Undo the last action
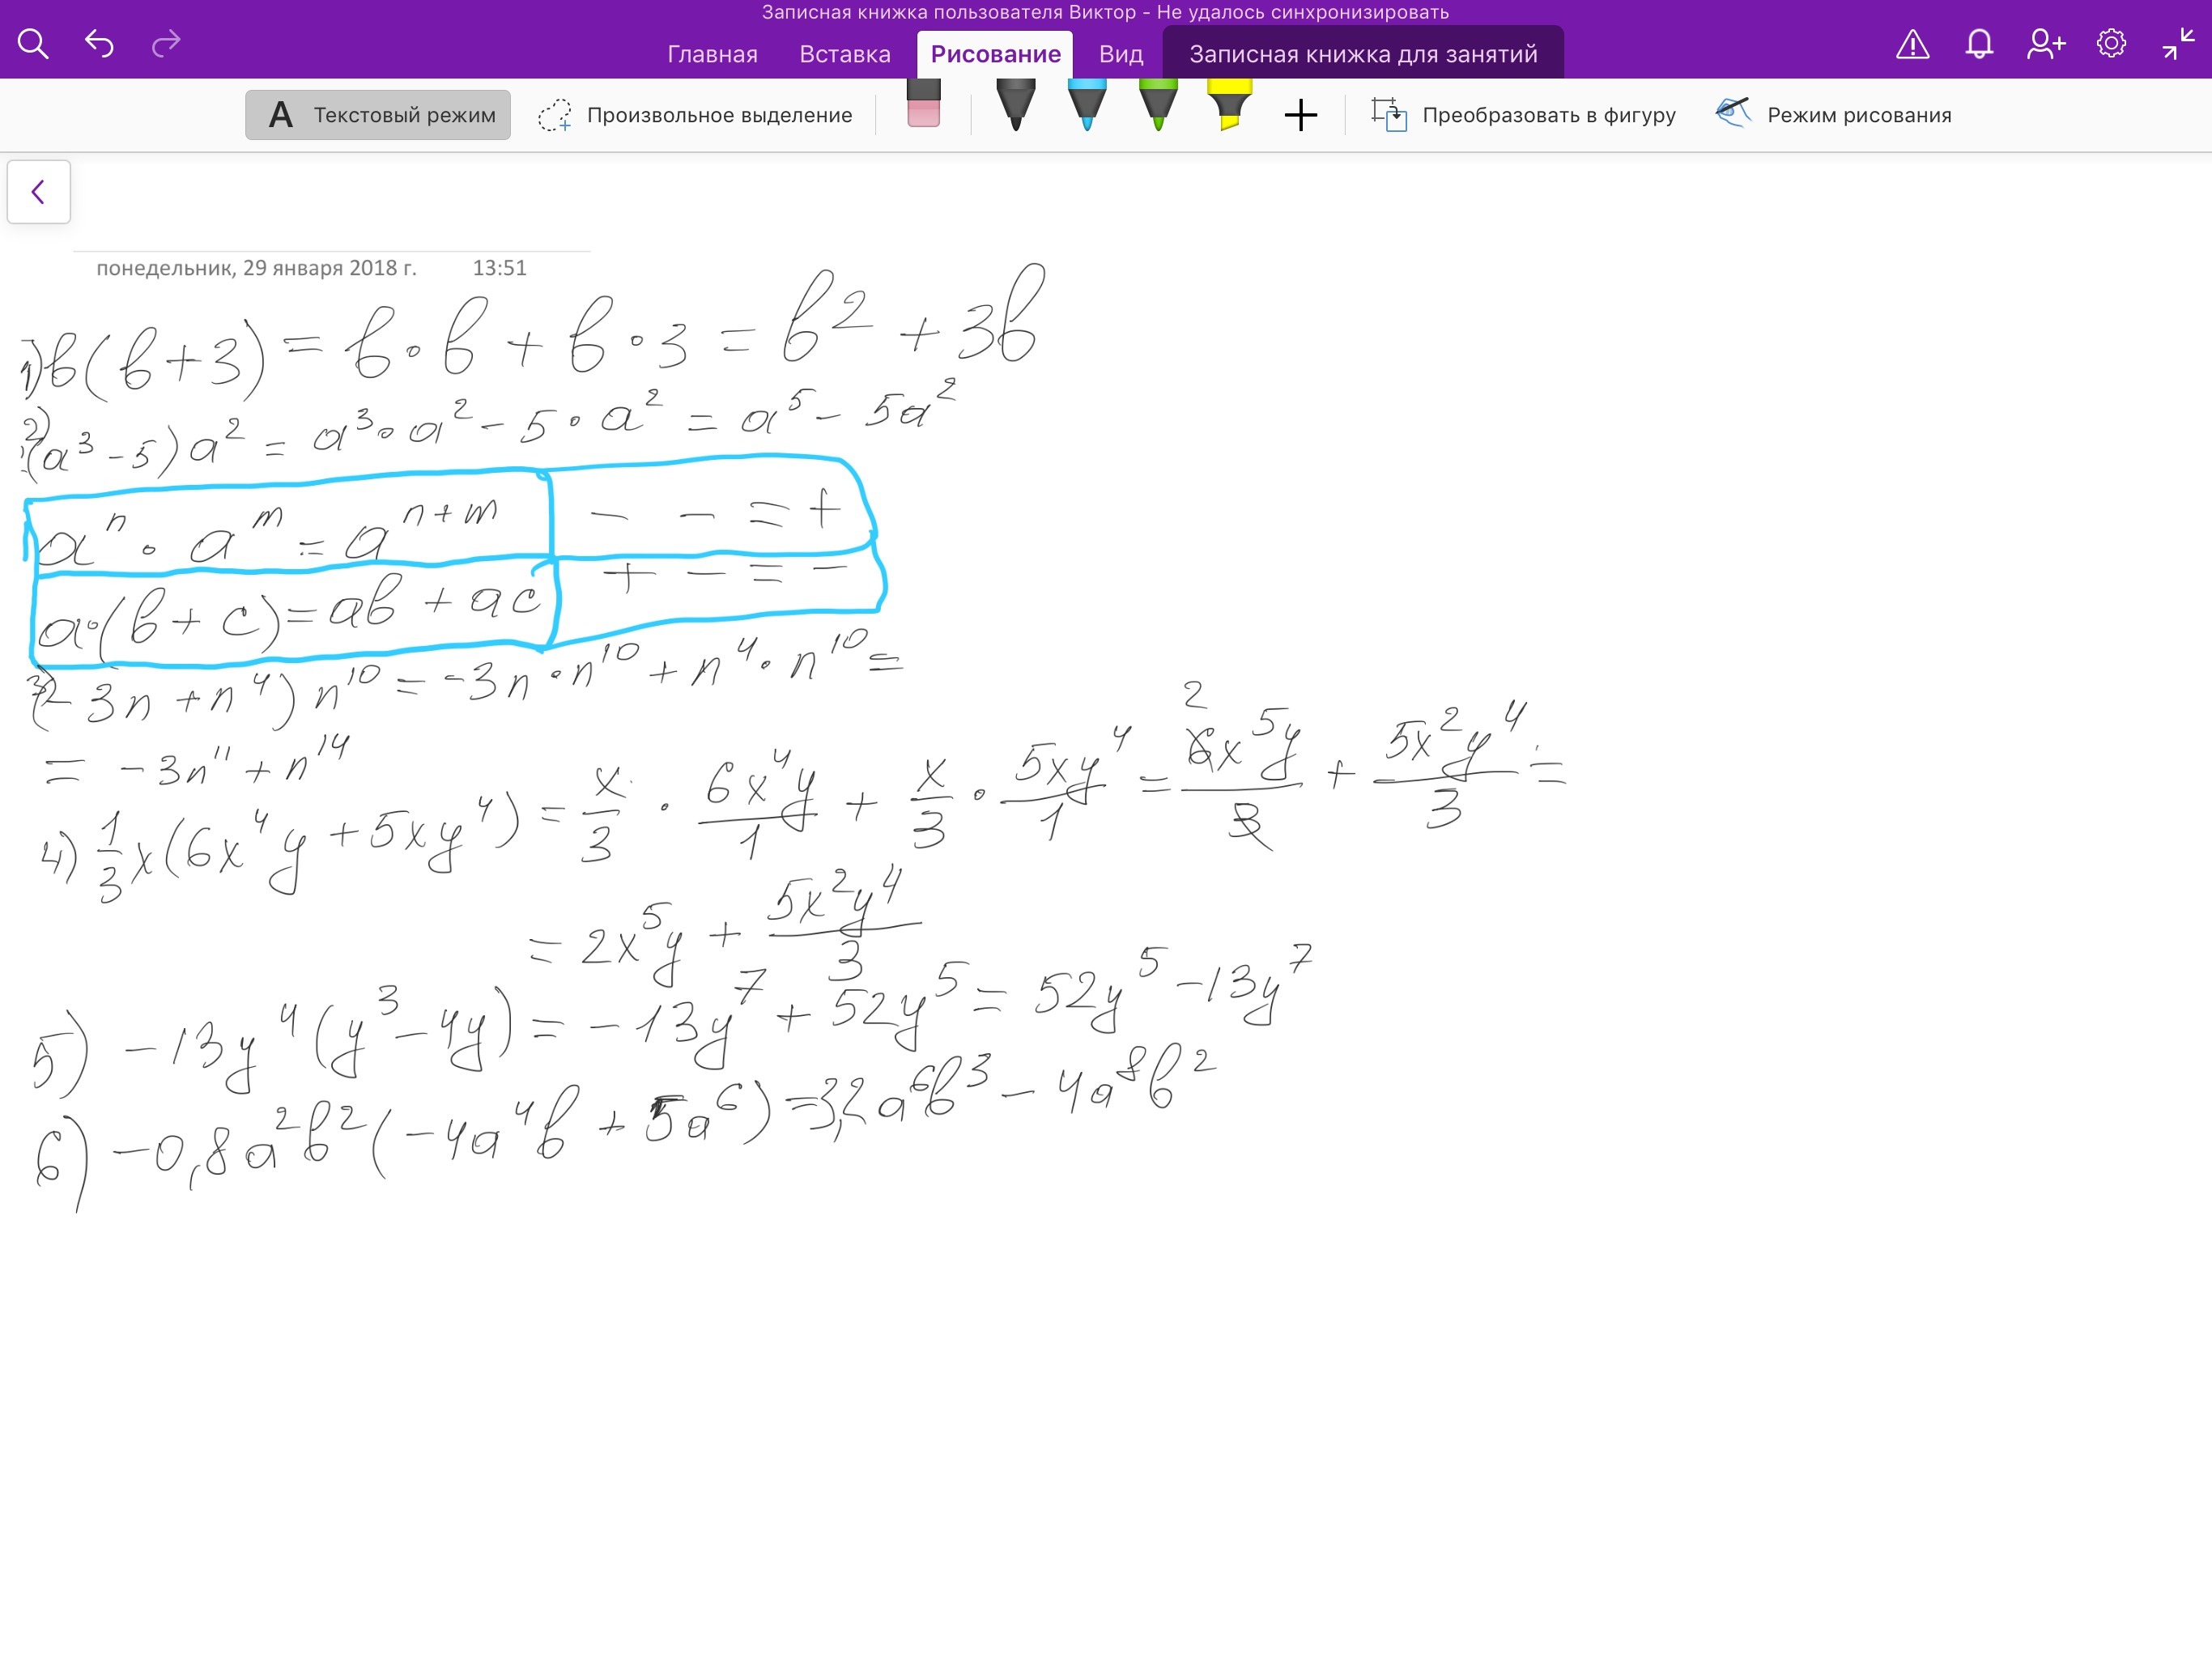This screenshot has height=1658, width=2212. pyautogui.click(x=99, y=43)
